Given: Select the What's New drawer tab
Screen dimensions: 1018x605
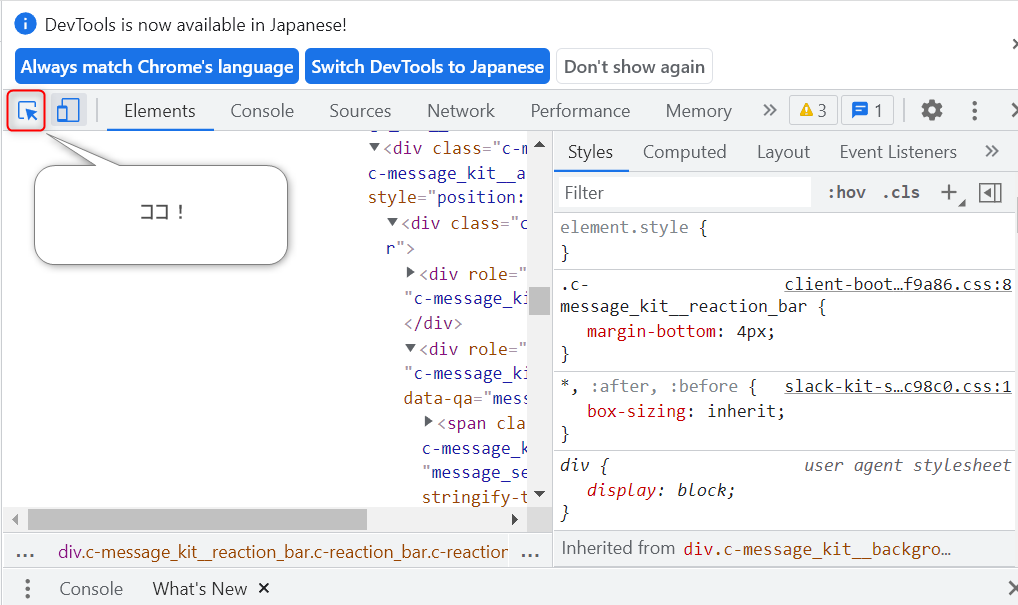Looking at the screenshot, I should pyautogui.click(x=200, y=589).
